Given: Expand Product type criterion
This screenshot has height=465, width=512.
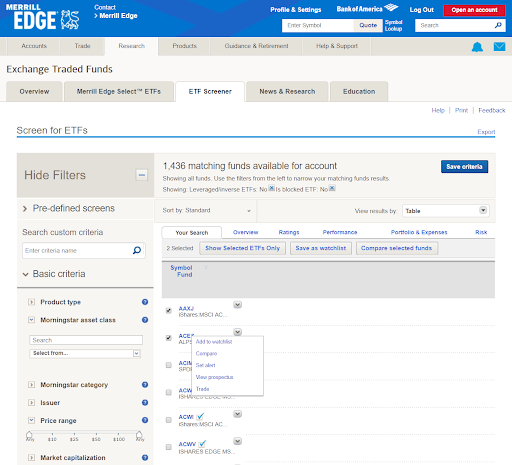Looking at the screenshot, I should [x=31, y=302].
